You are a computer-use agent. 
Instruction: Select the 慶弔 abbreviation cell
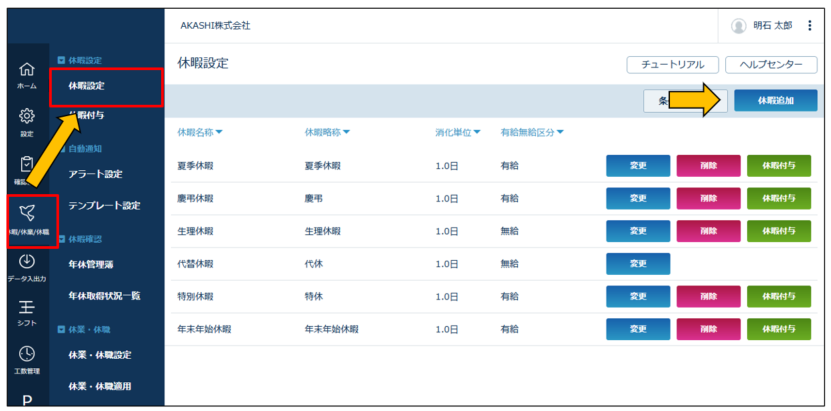[x=314, y=198]
